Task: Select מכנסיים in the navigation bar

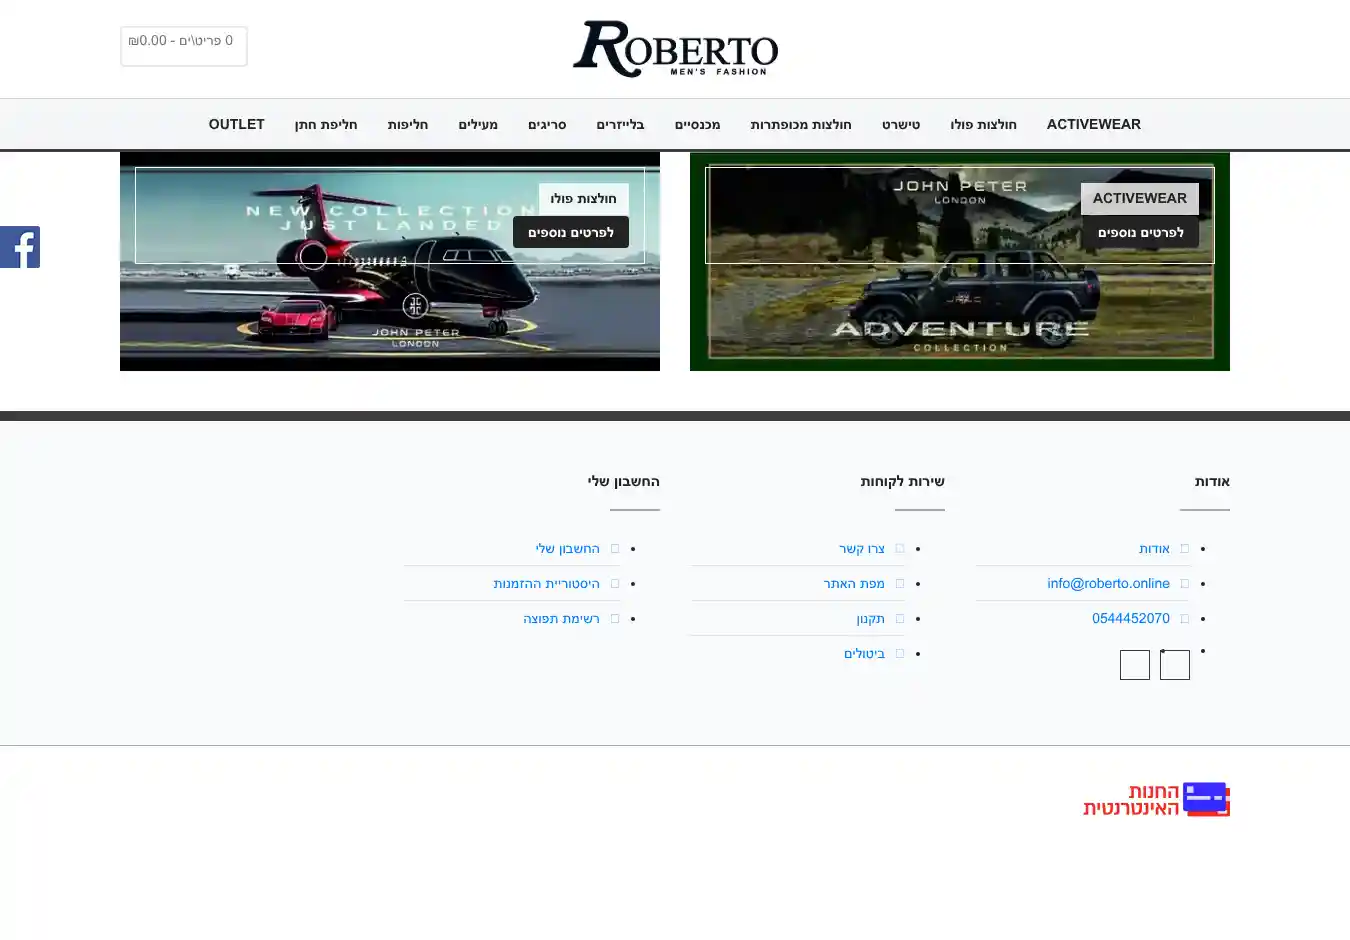Action: point(697,125)
